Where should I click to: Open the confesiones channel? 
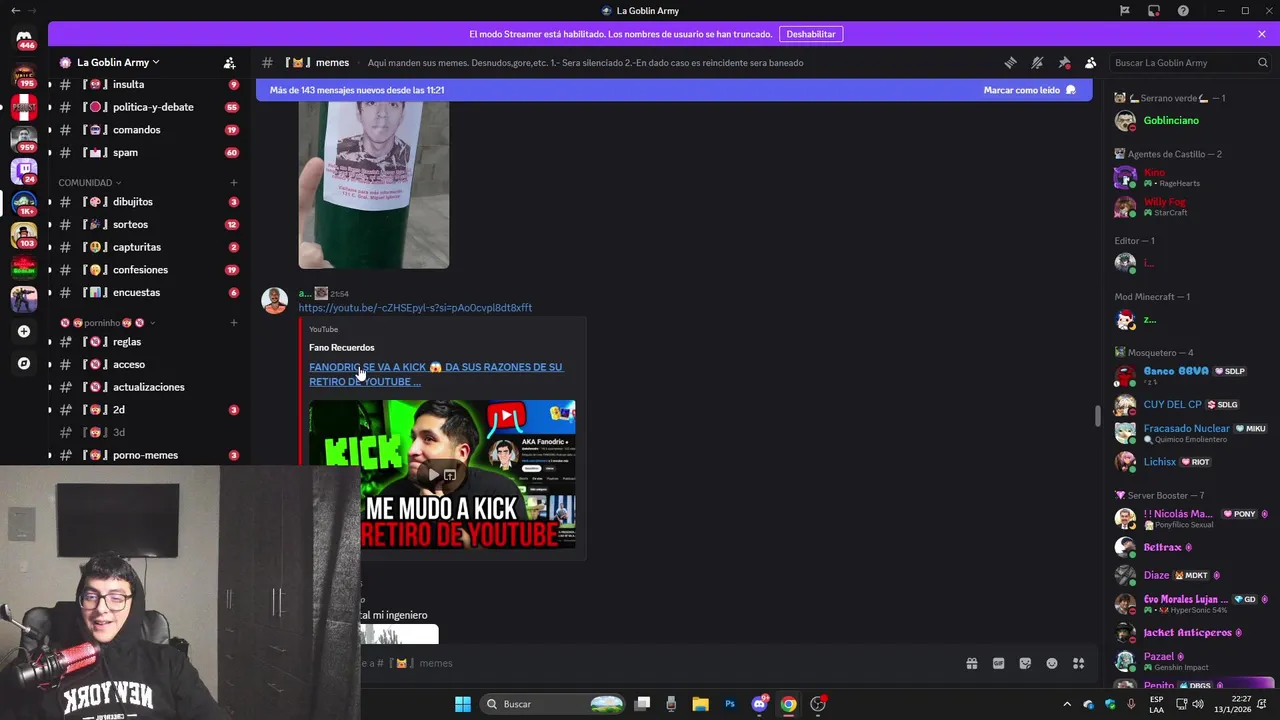(148, 270)
